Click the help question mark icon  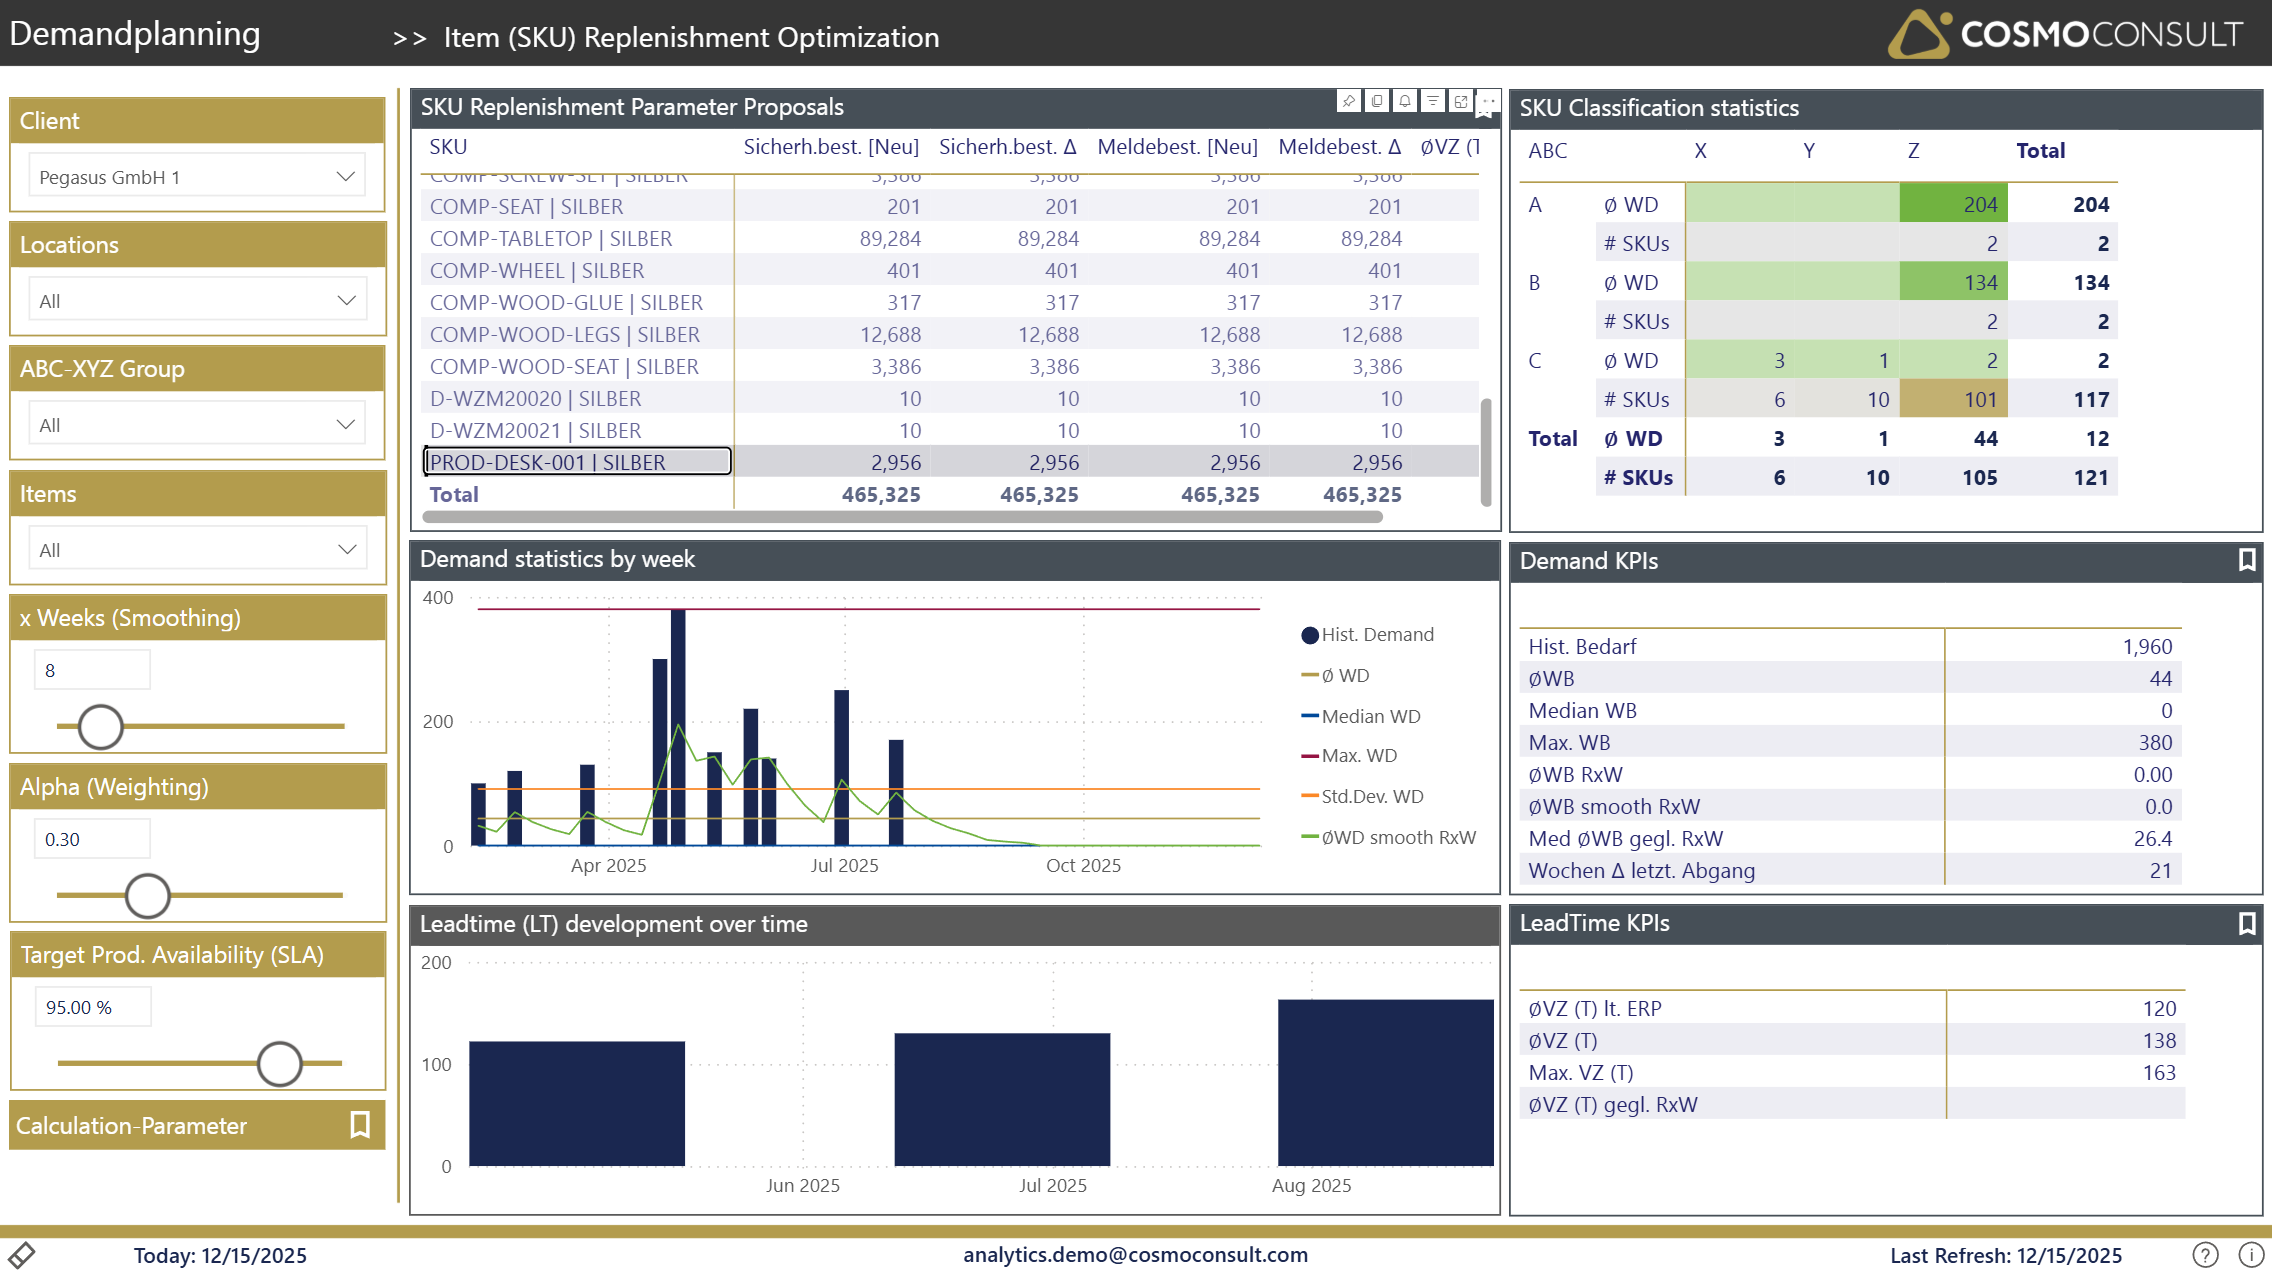click(2205, 1254)
